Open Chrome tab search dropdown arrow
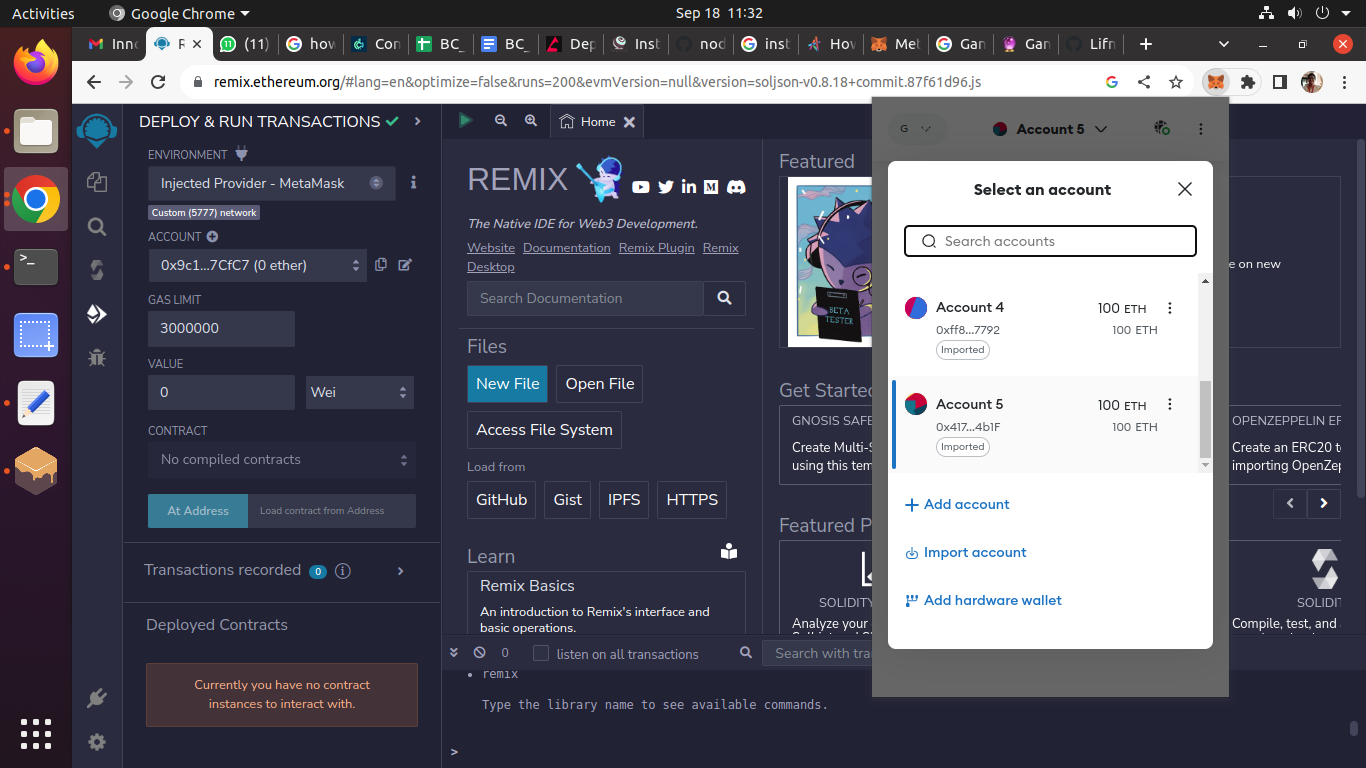 coord(1224,44)
